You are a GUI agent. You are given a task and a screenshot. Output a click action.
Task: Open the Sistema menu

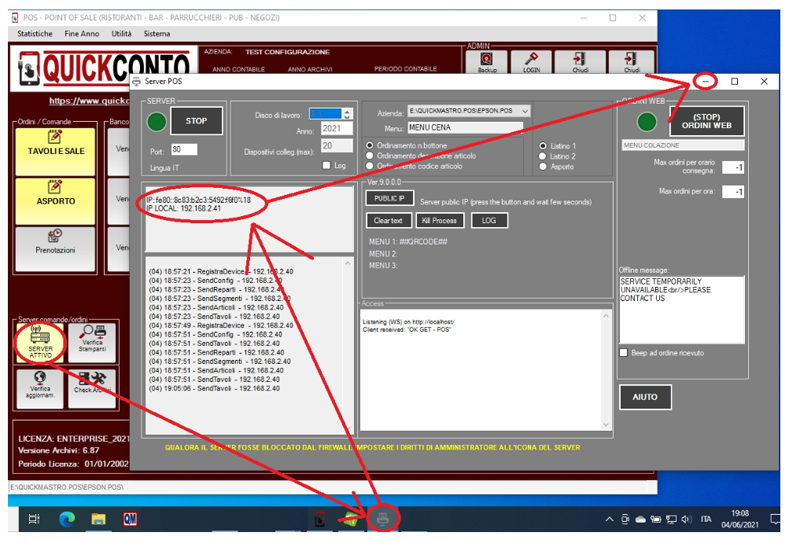(157, 34)
